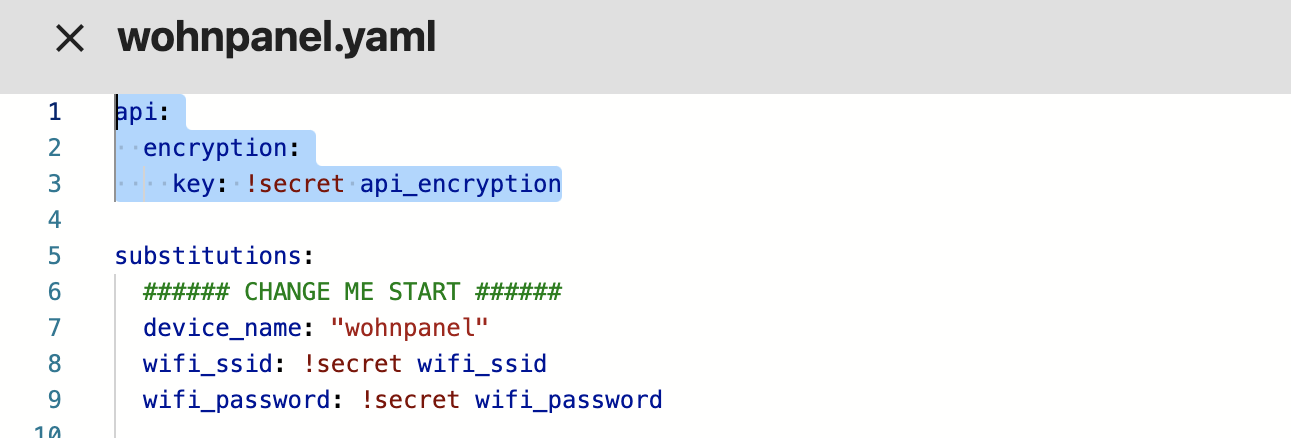Click line number 9 in gutter
The image size is (1291, 438).
(54, 400)
